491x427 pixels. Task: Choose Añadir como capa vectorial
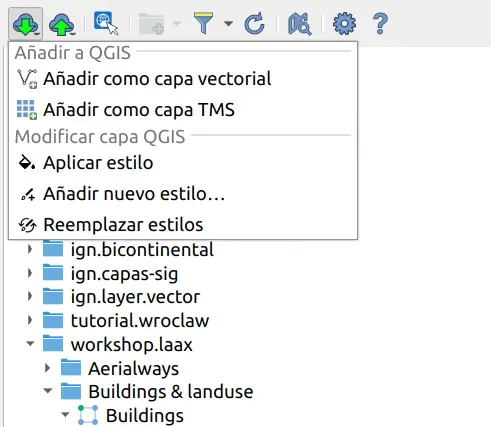(183, 79)
